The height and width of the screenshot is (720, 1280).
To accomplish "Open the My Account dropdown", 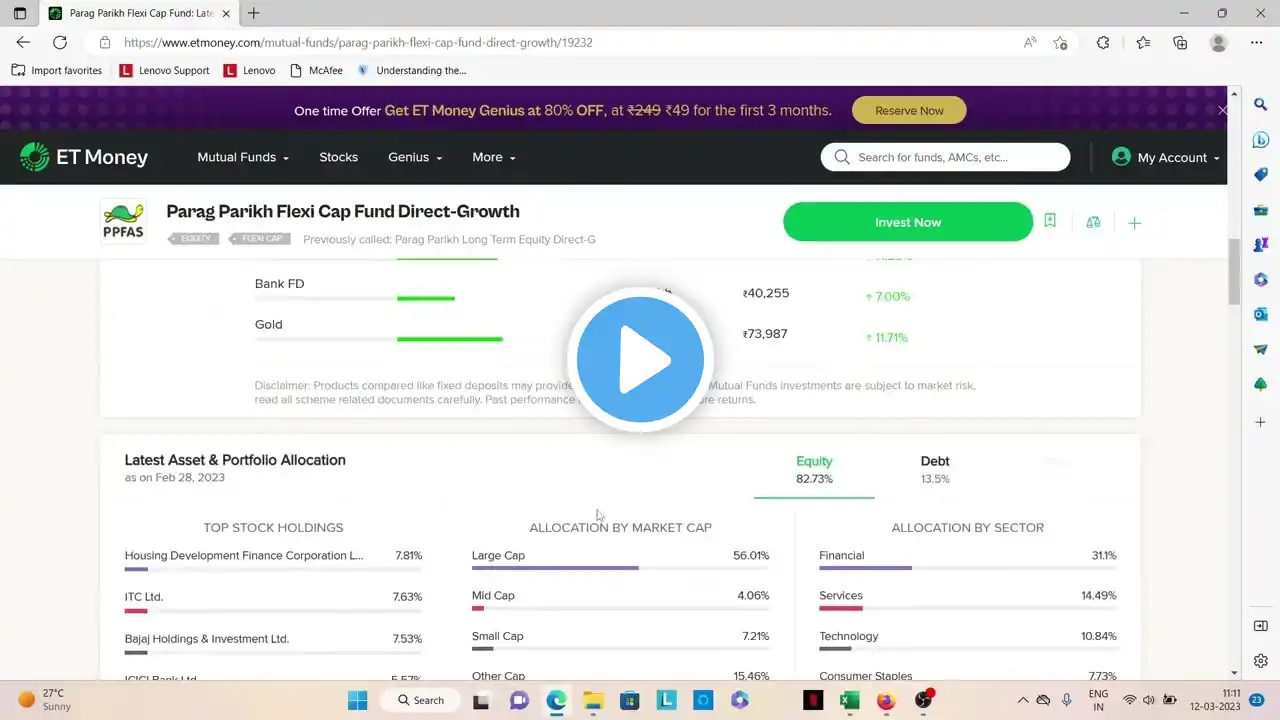I will (1166, 157).
